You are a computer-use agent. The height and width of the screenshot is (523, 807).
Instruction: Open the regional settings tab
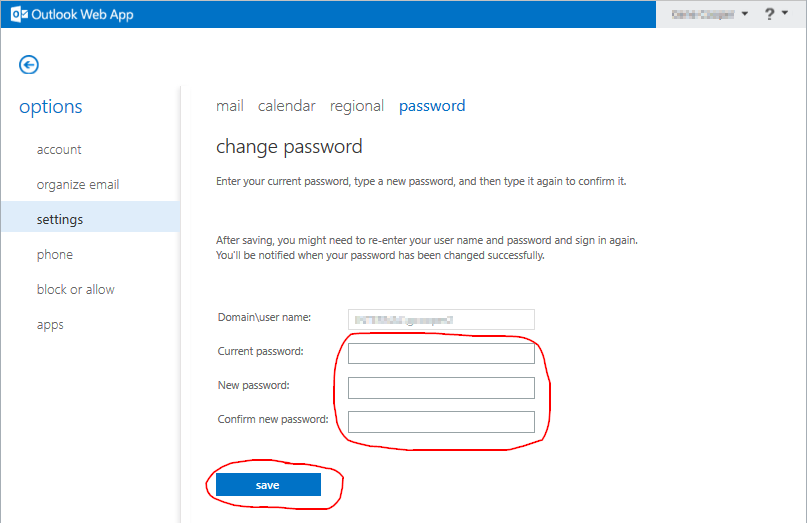357,106
